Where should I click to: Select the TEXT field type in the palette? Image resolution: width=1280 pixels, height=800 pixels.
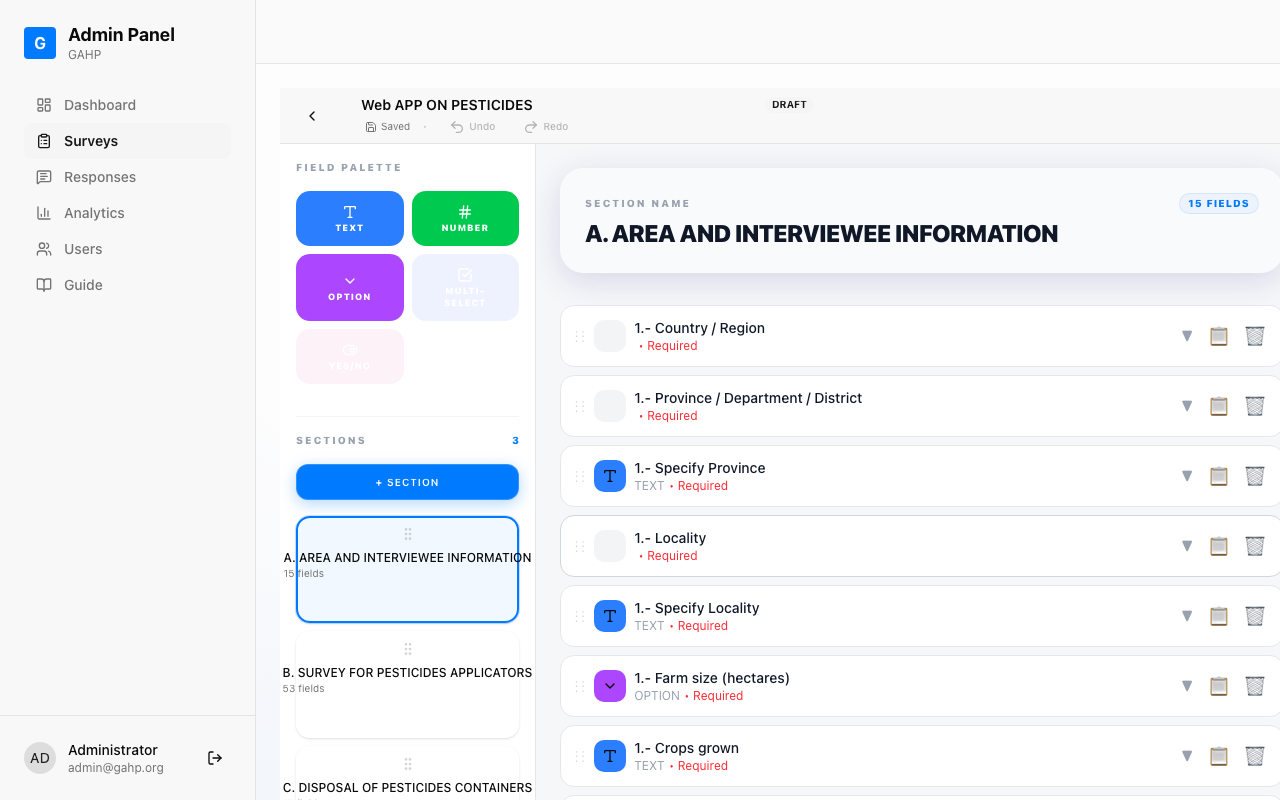[x=349, y=218]
